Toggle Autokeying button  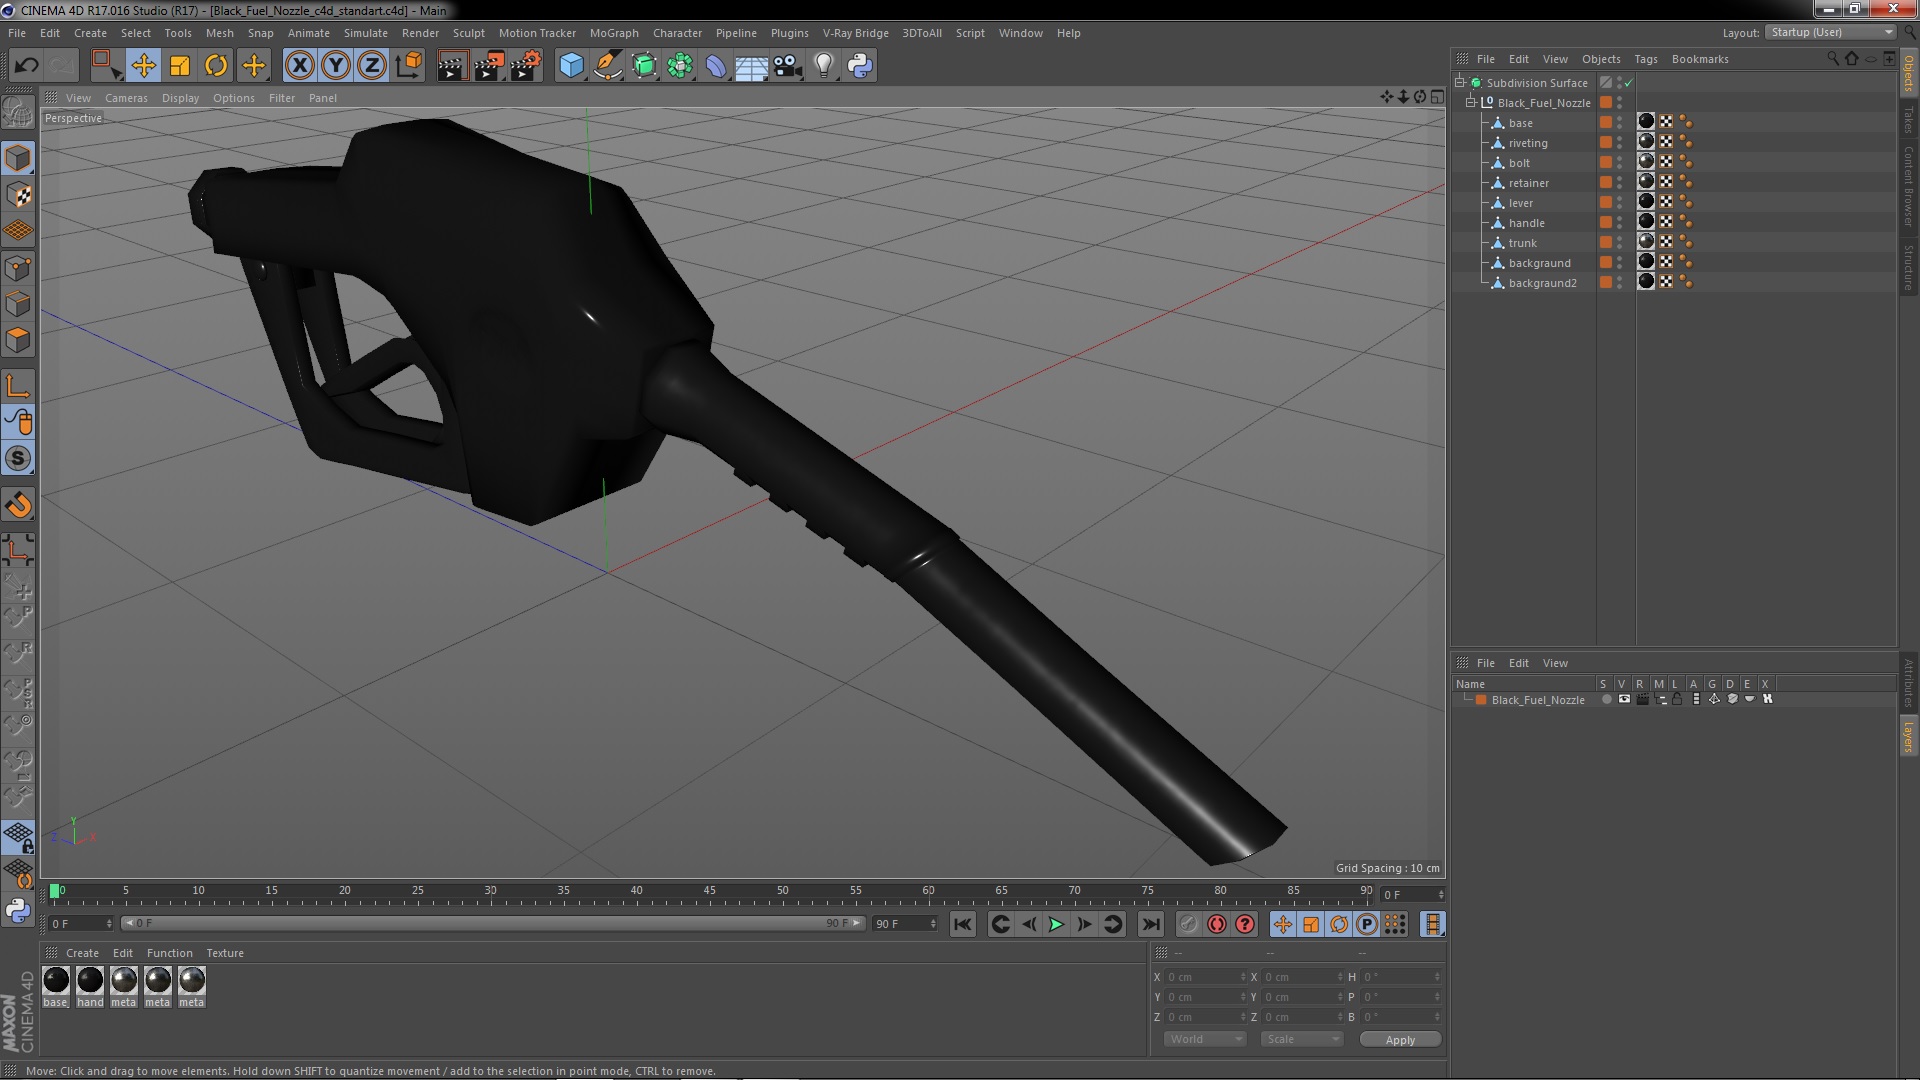point(1216,924)
